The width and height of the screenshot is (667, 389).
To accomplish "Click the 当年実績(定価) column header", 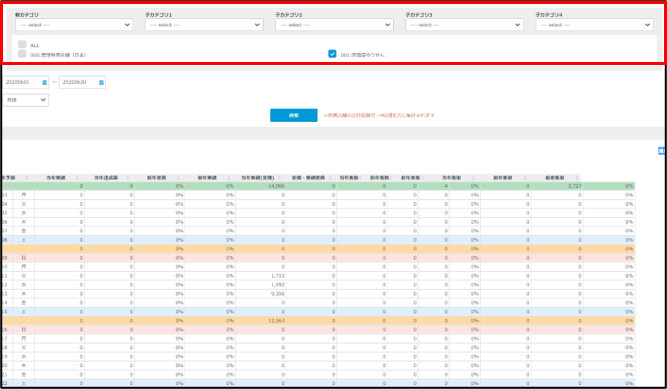I will (x=259, y=178).
